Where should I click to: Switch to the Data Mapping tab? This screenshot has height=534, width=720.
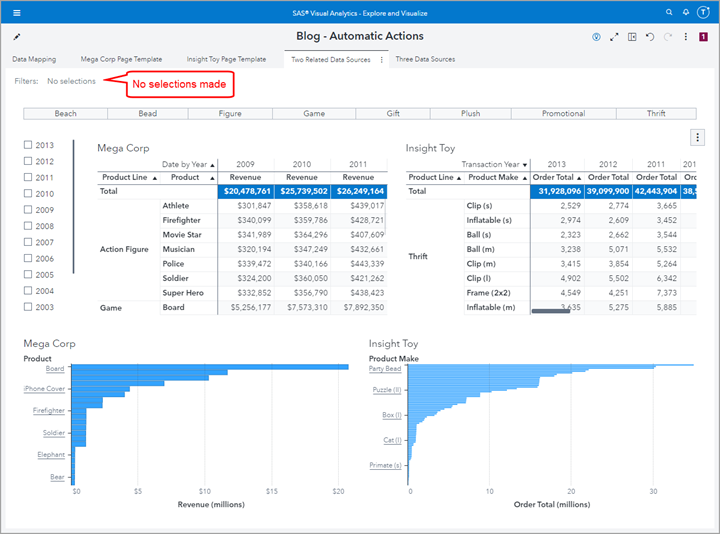34,60
